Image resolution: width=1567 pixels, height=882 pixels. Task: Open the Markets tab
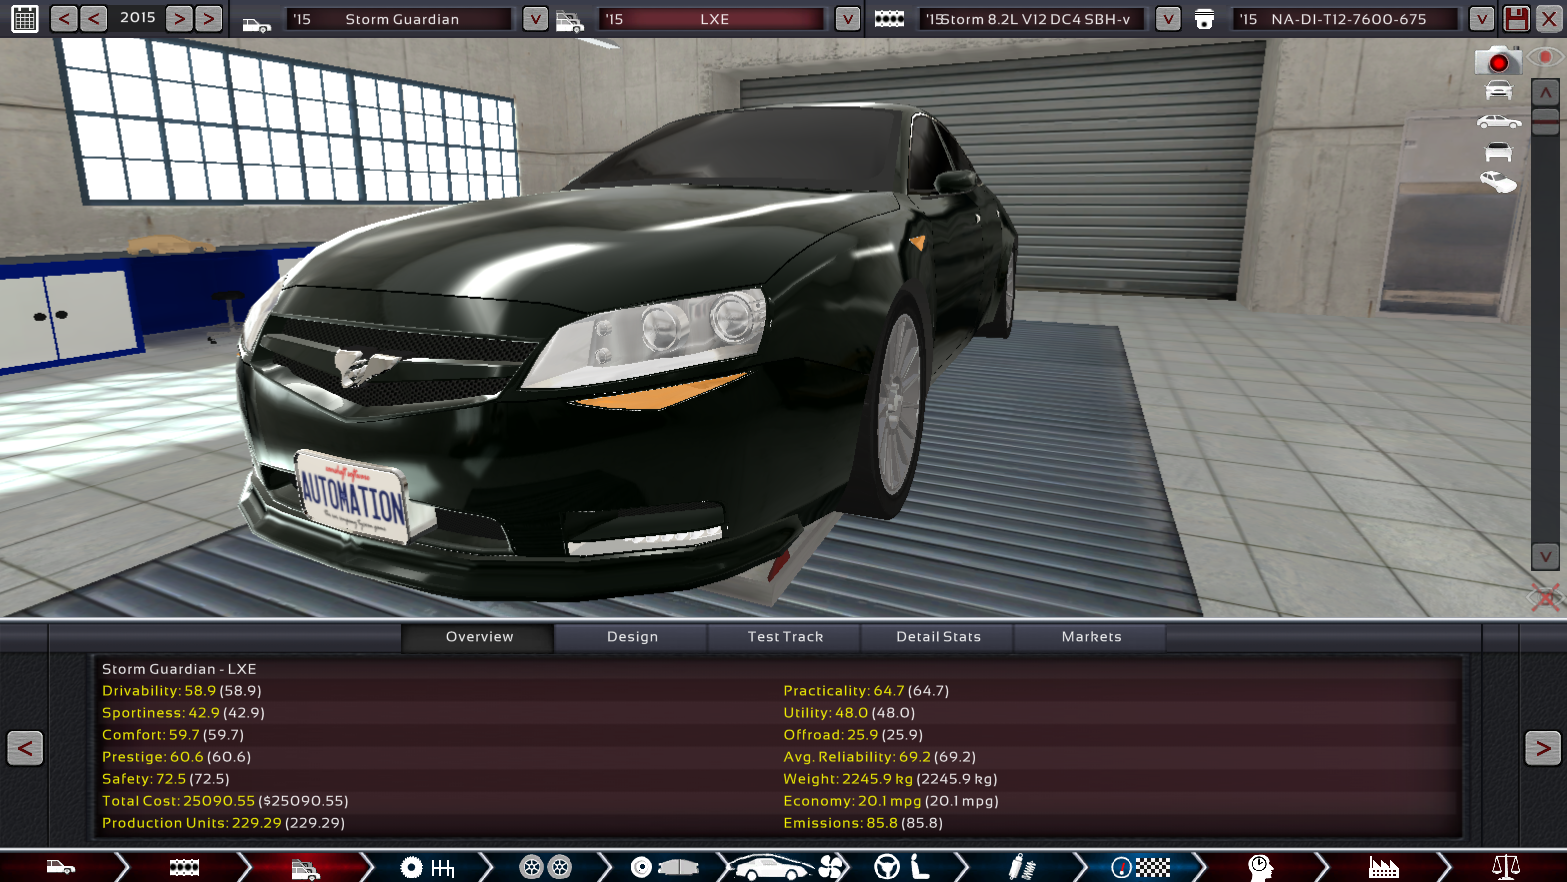click(x=1091, y=637)
